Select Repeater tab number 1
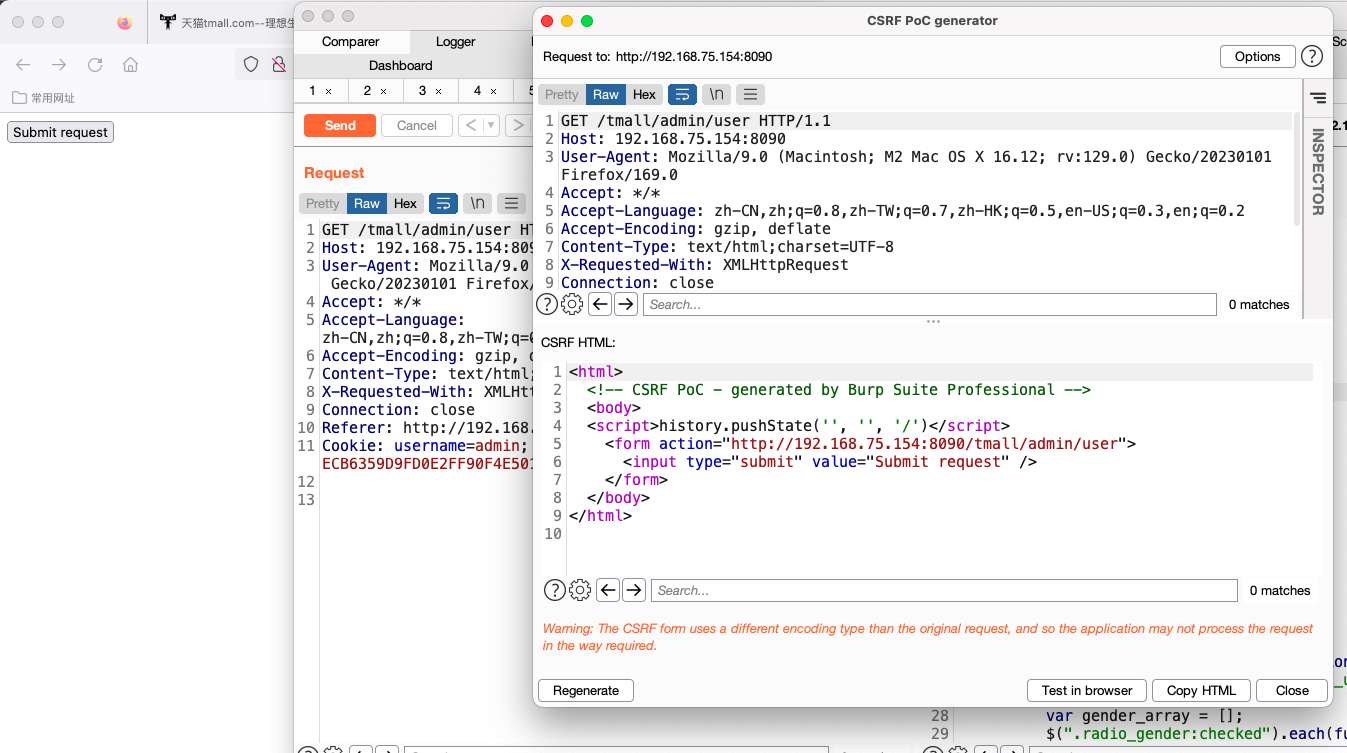 pyautogui.click(x=313, y=90)
